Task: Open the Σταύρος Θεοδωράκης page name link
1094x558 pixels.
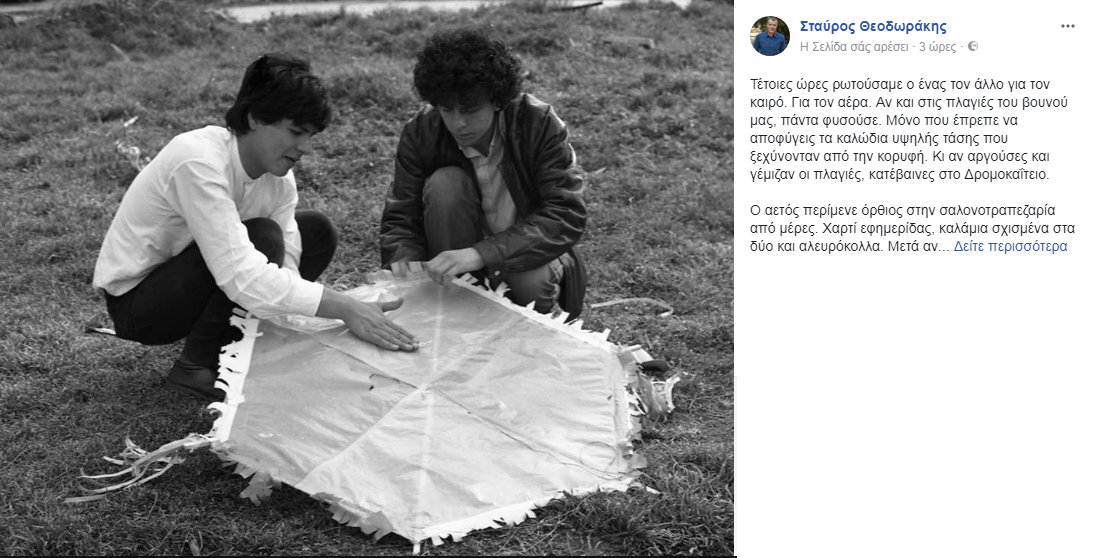Action: tap(873, 27)
